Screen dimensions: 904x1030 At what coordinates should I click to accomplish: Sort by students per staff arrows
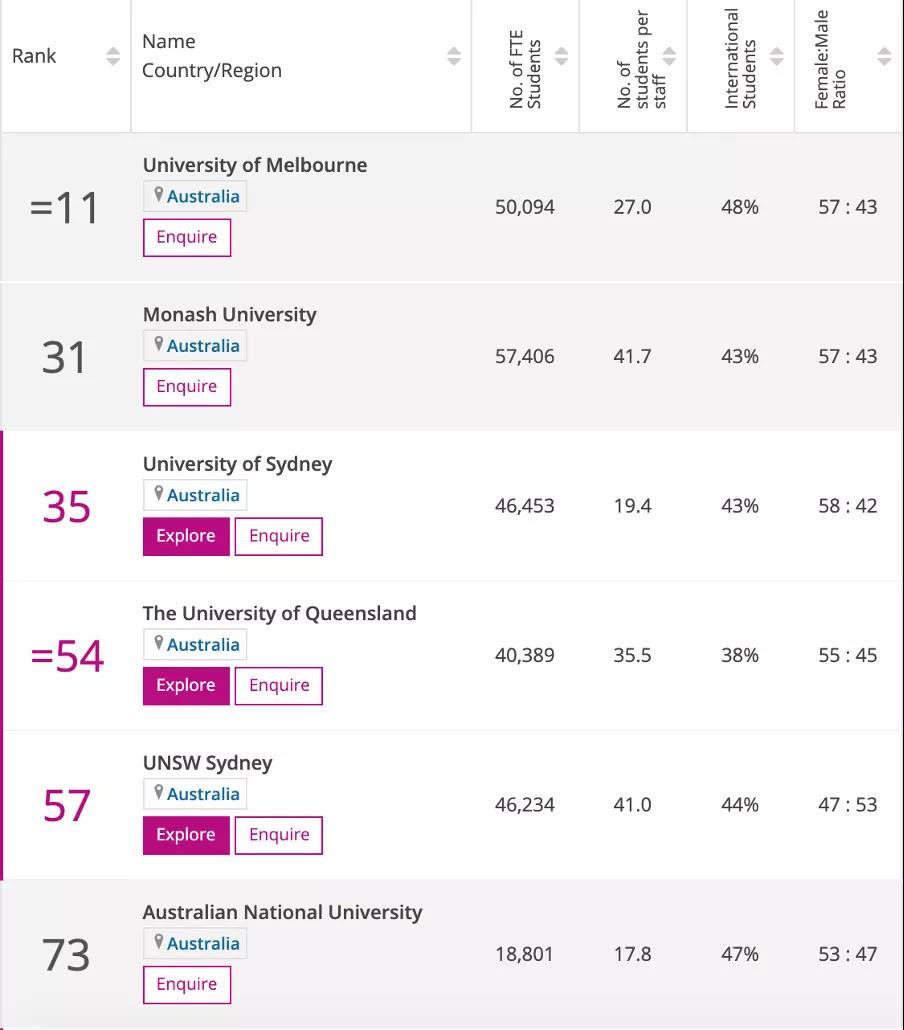669,57
